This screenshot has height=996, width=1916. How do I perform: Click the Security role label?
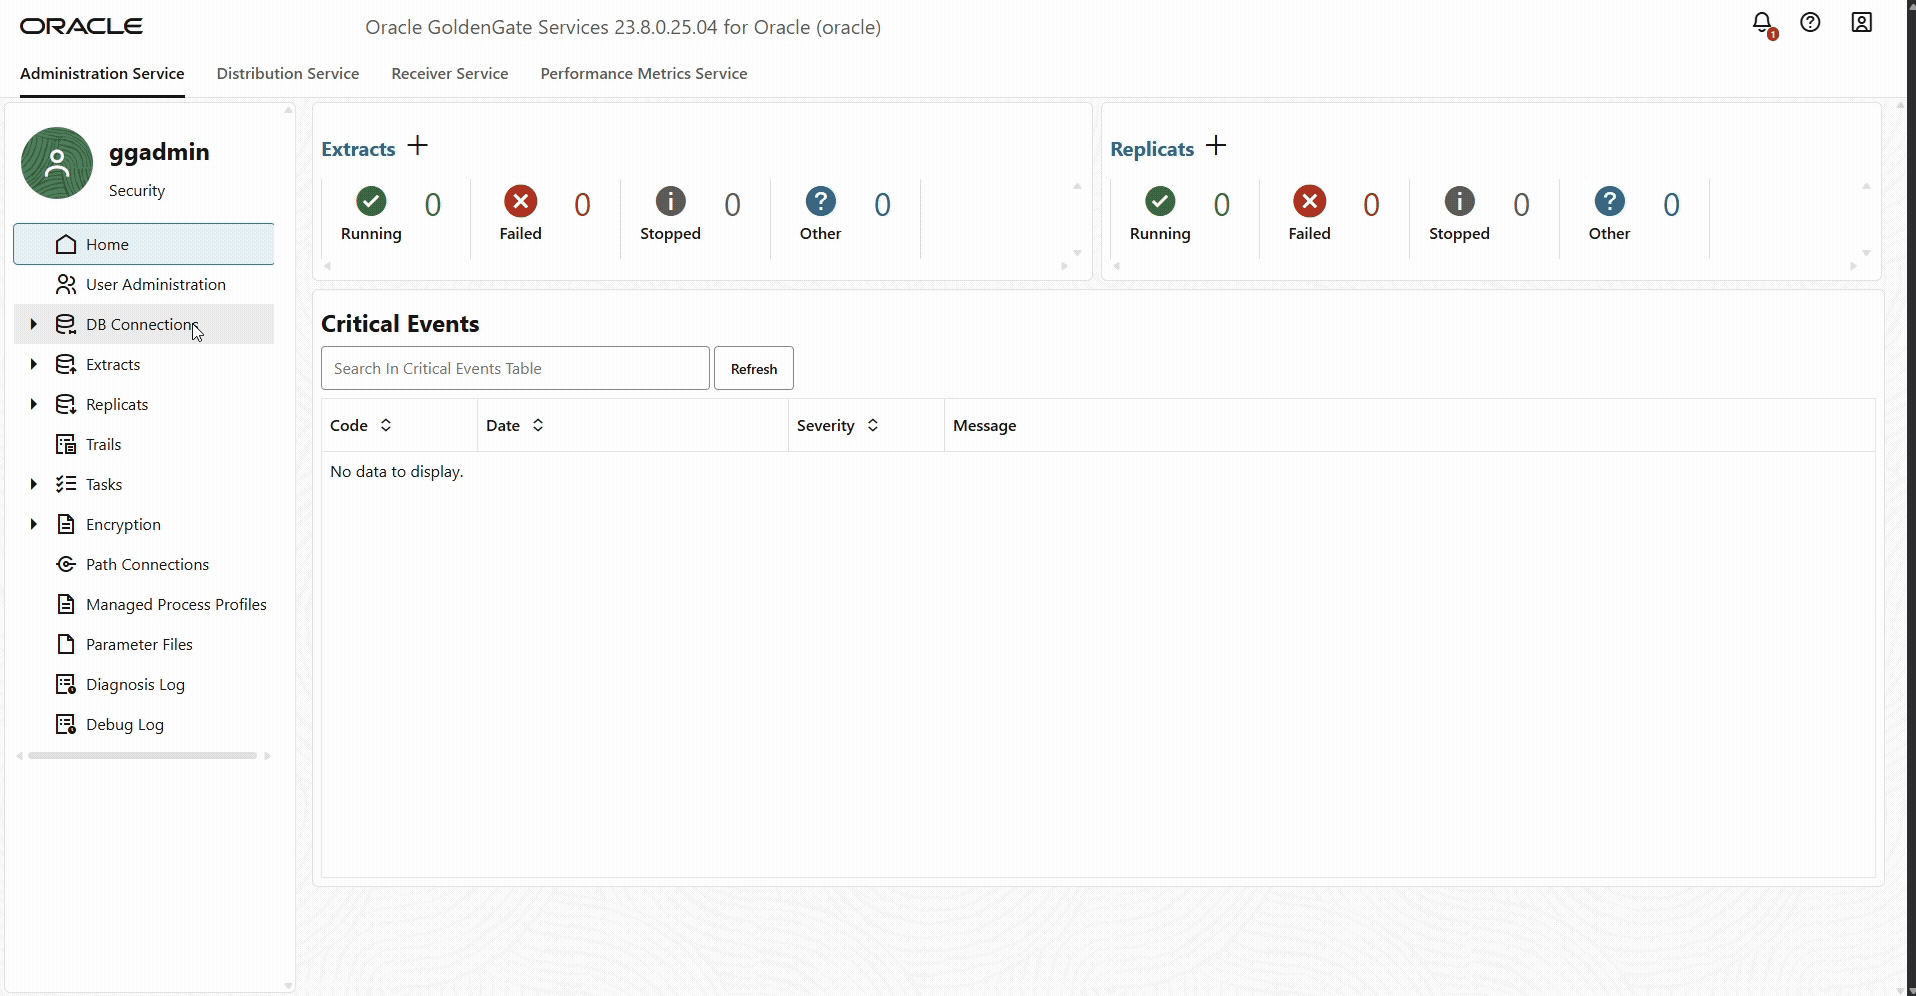coord(137,191)
